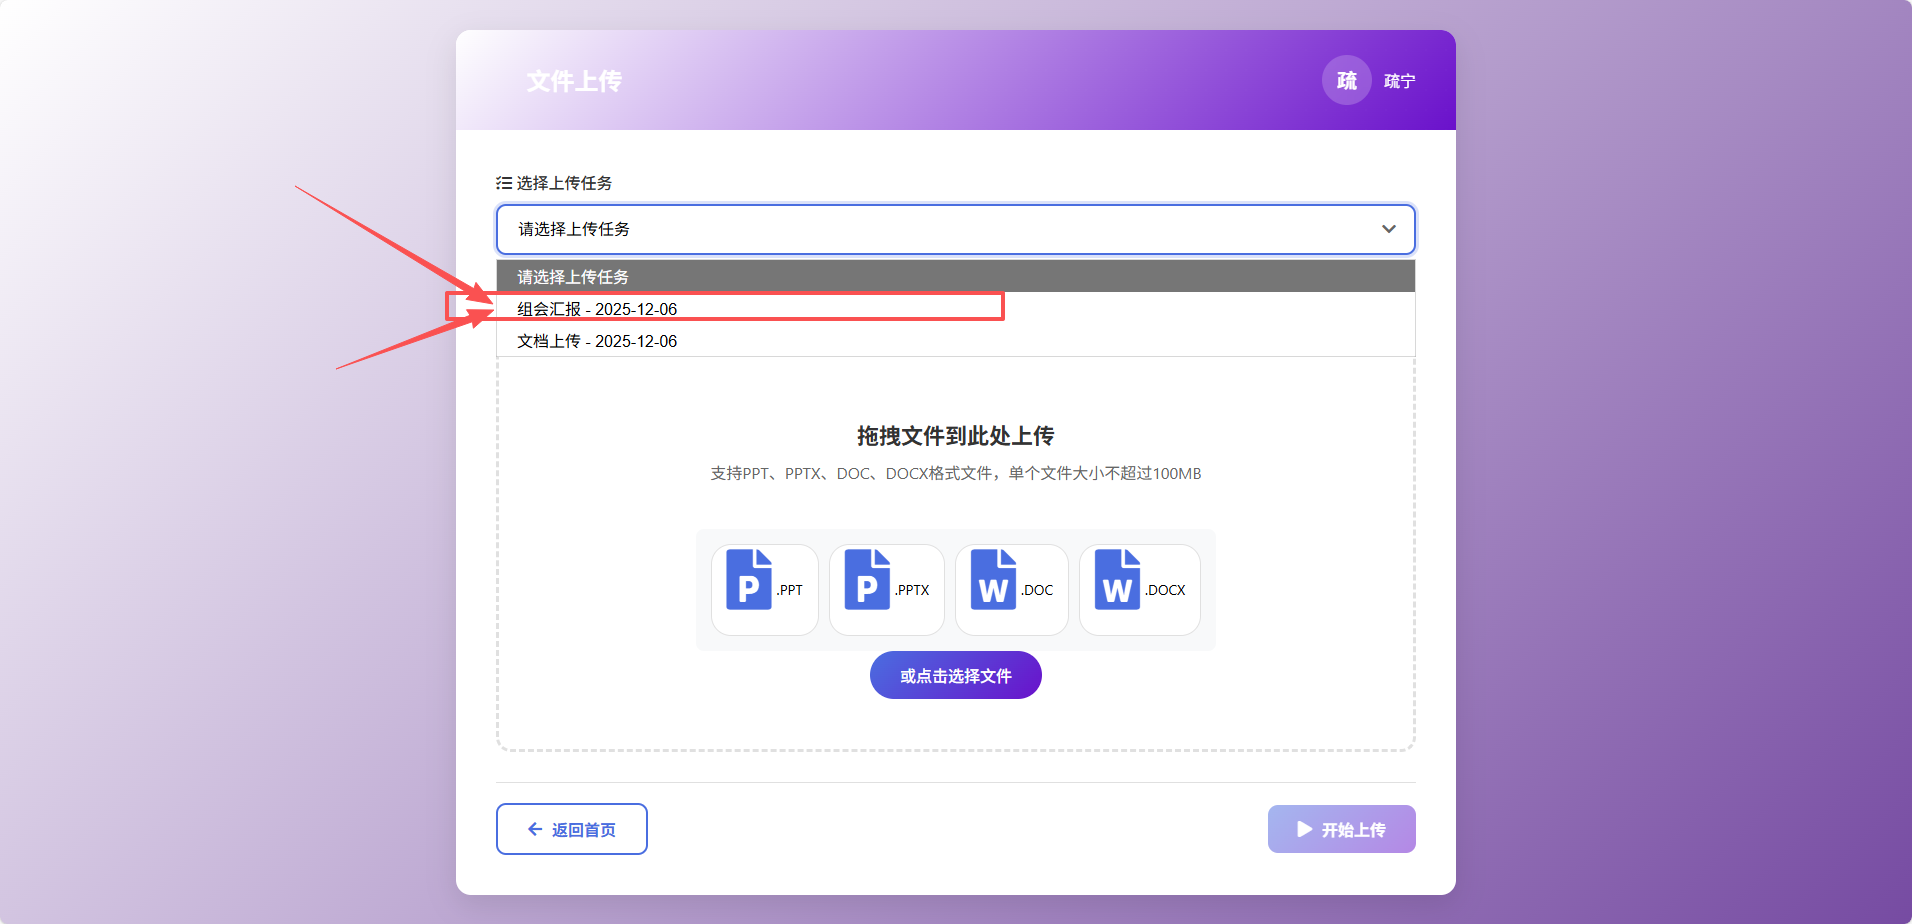Screen dimensions: 1912x924
Task: Click the supported formats hint text
Action: [956, 473]
